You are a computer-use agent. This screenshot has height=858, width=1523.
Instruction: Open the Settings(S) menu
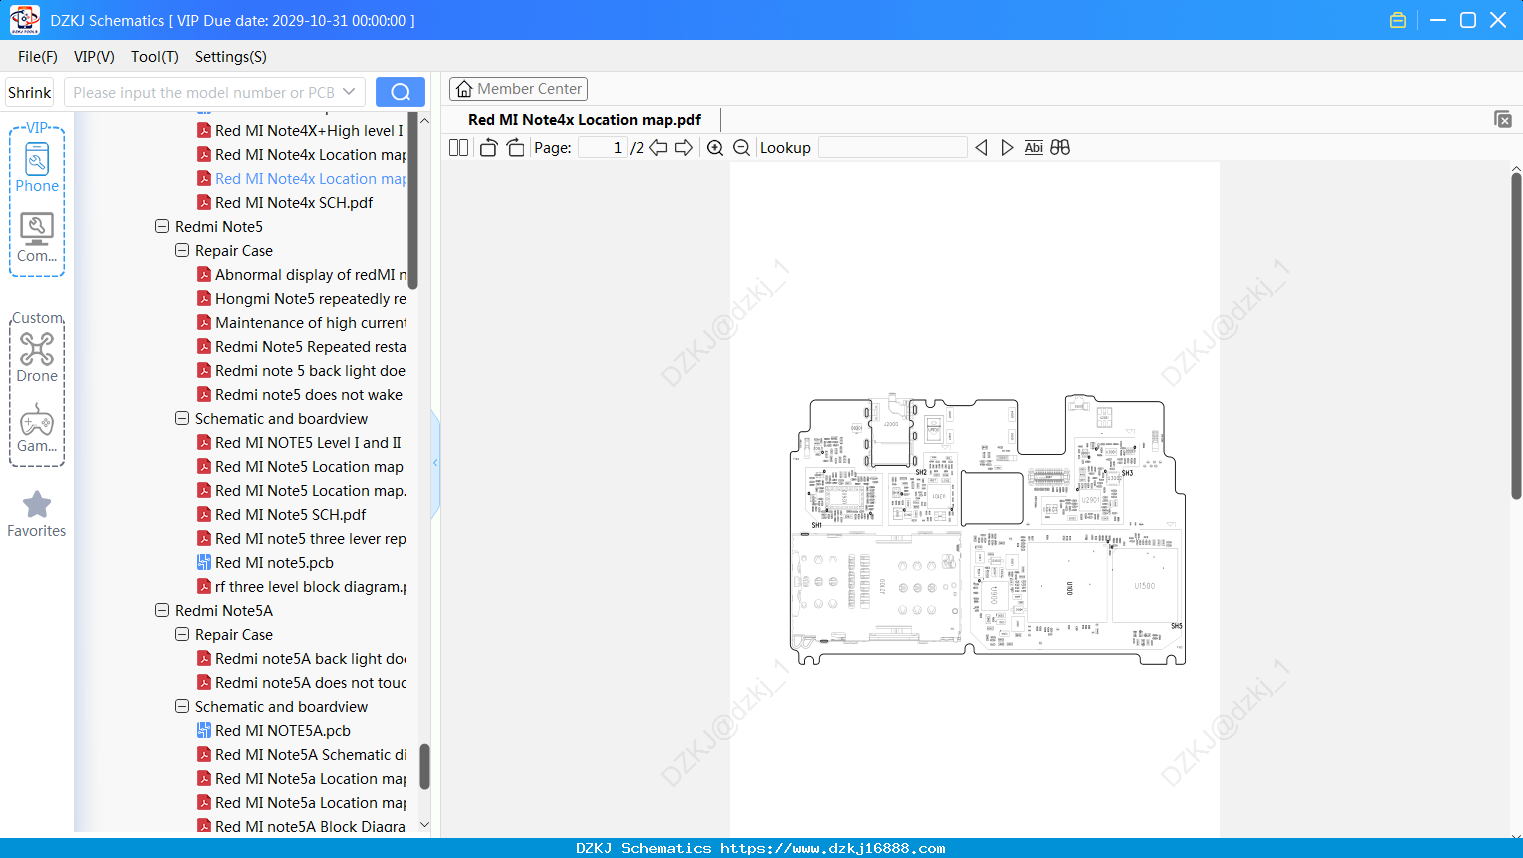pos(231,57)
